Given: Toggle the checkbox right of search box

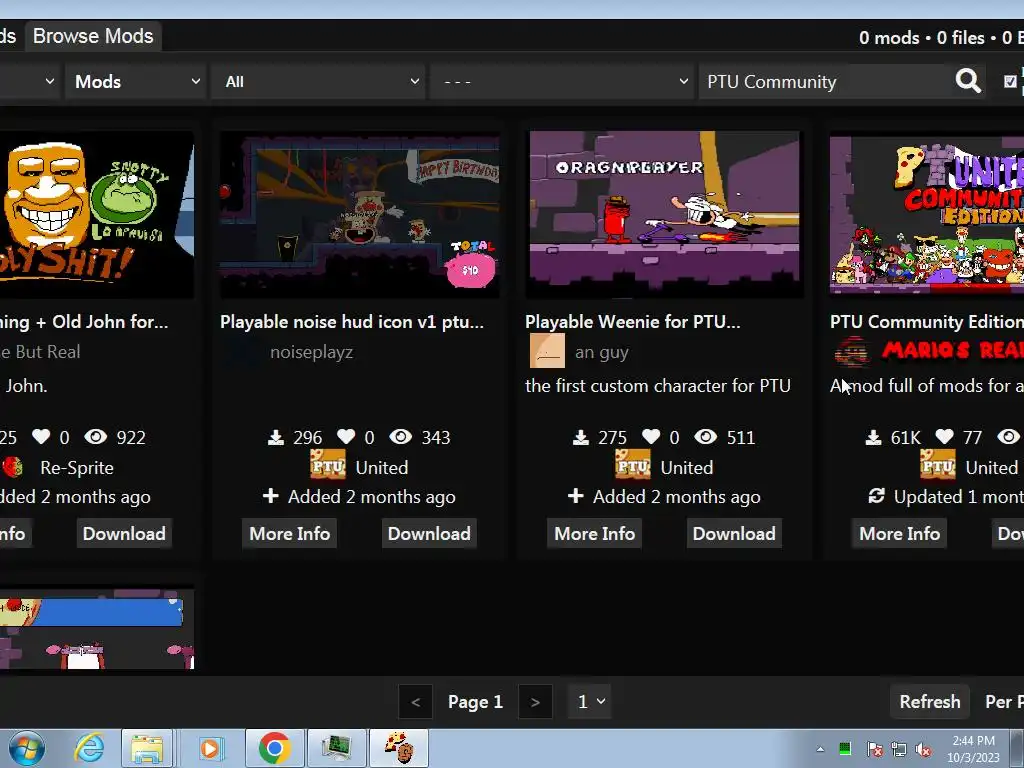Looking at the screenshot, I should [1010, 82].
